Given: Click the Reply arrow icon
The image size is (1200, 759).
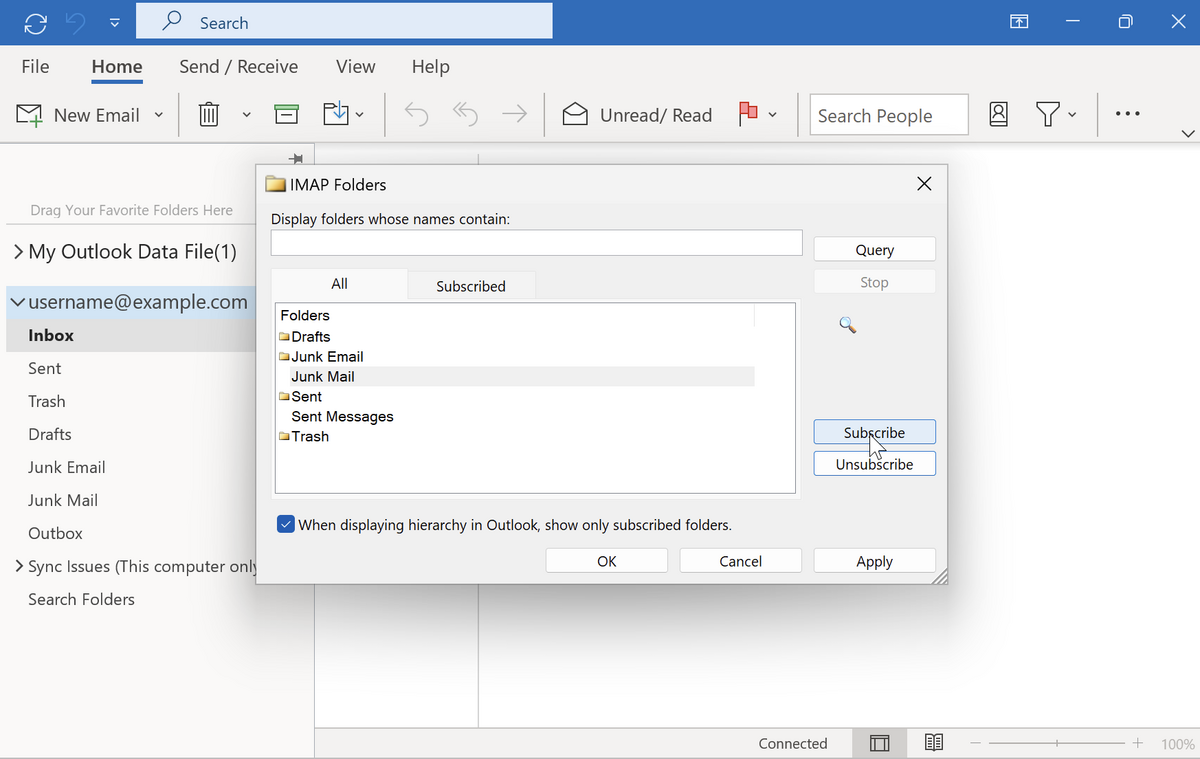Looking at the screenshot, I should tap(416, 115).
